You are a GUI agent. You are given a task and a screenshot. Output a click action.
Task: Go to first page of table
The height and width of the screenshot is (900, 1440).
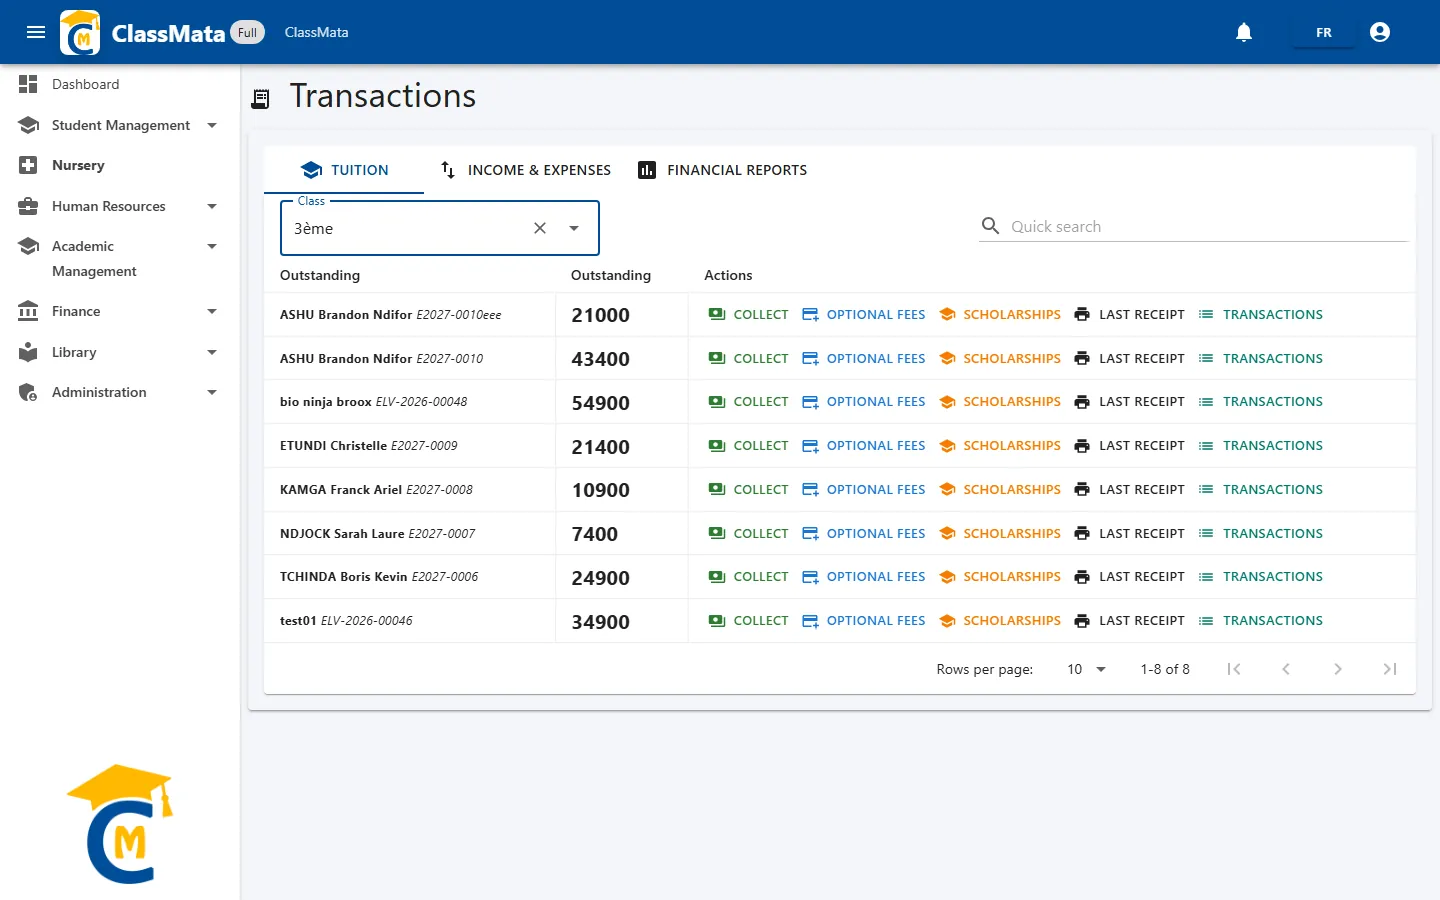tap(1234, 669)
